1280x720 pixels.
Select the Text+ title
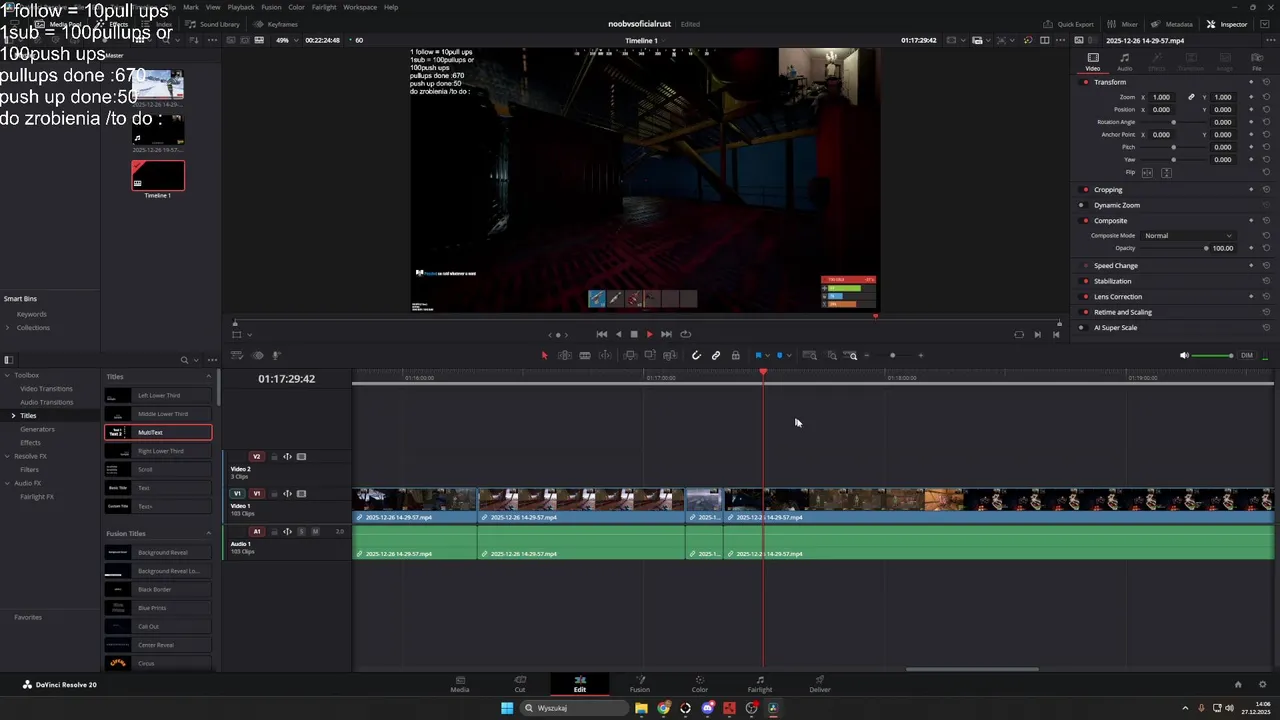coord(159,506)
